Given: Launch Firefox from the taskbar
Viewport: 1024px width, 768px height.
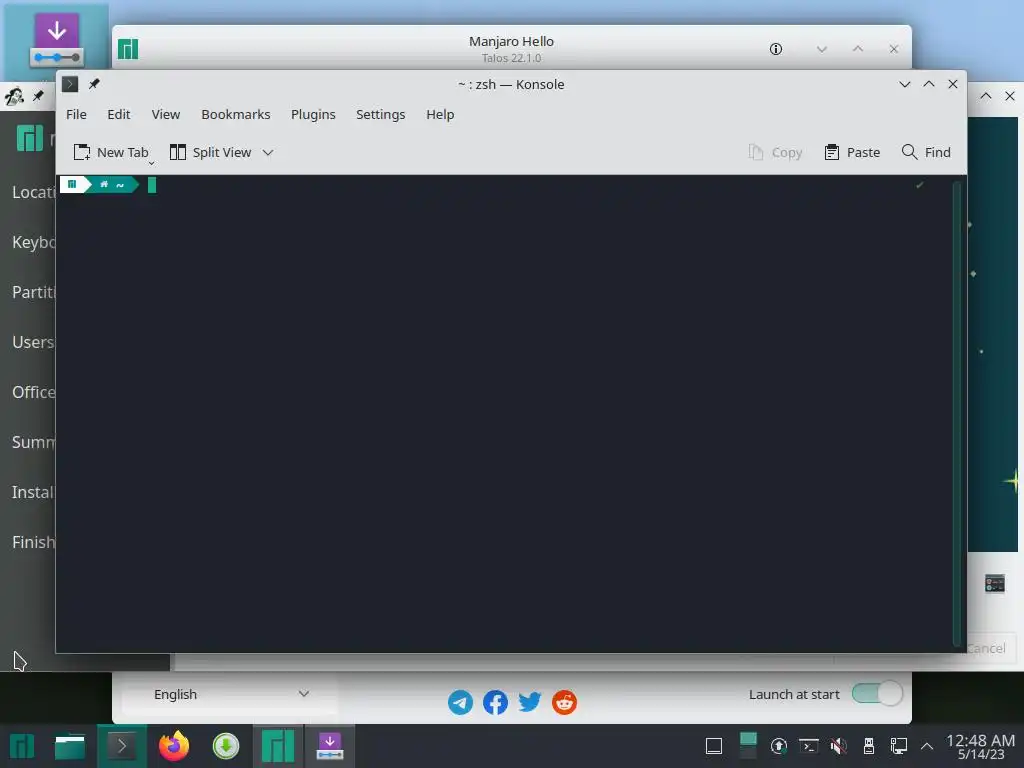Looking at the screenshot, I should coord(174,746).
